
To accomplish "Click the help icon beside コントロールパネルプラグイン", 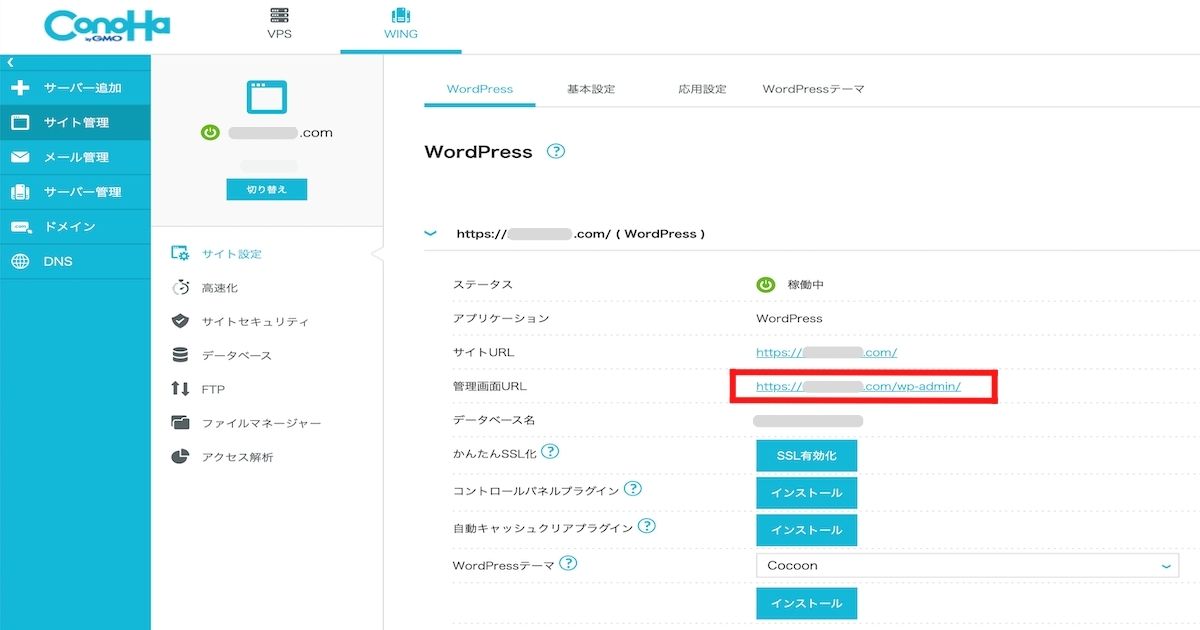I will pos(632,489).
